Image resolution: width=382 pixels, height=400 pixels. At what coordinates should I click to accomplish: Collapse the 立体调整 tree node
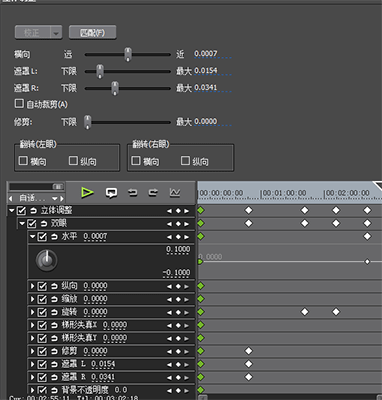pos(12,211)
